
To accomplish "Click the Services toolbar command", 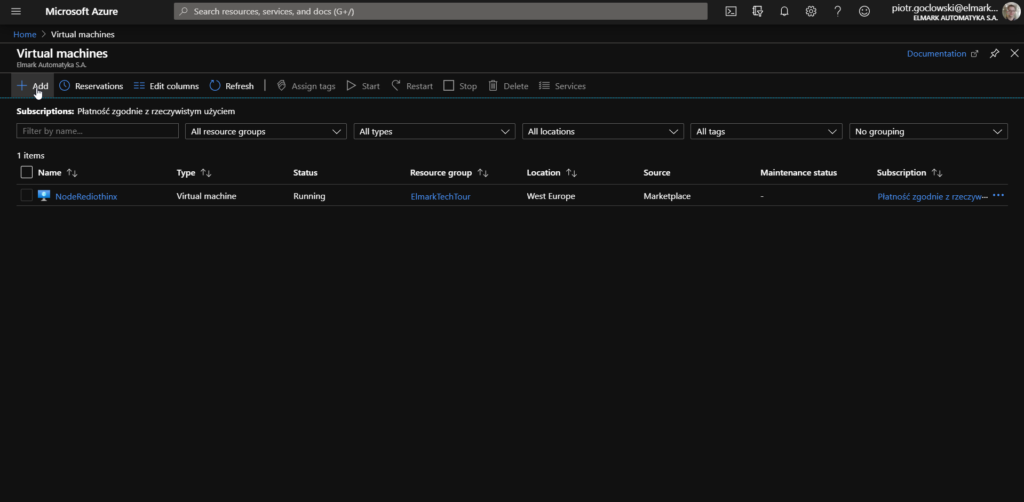I will click(x=562, y=86).
